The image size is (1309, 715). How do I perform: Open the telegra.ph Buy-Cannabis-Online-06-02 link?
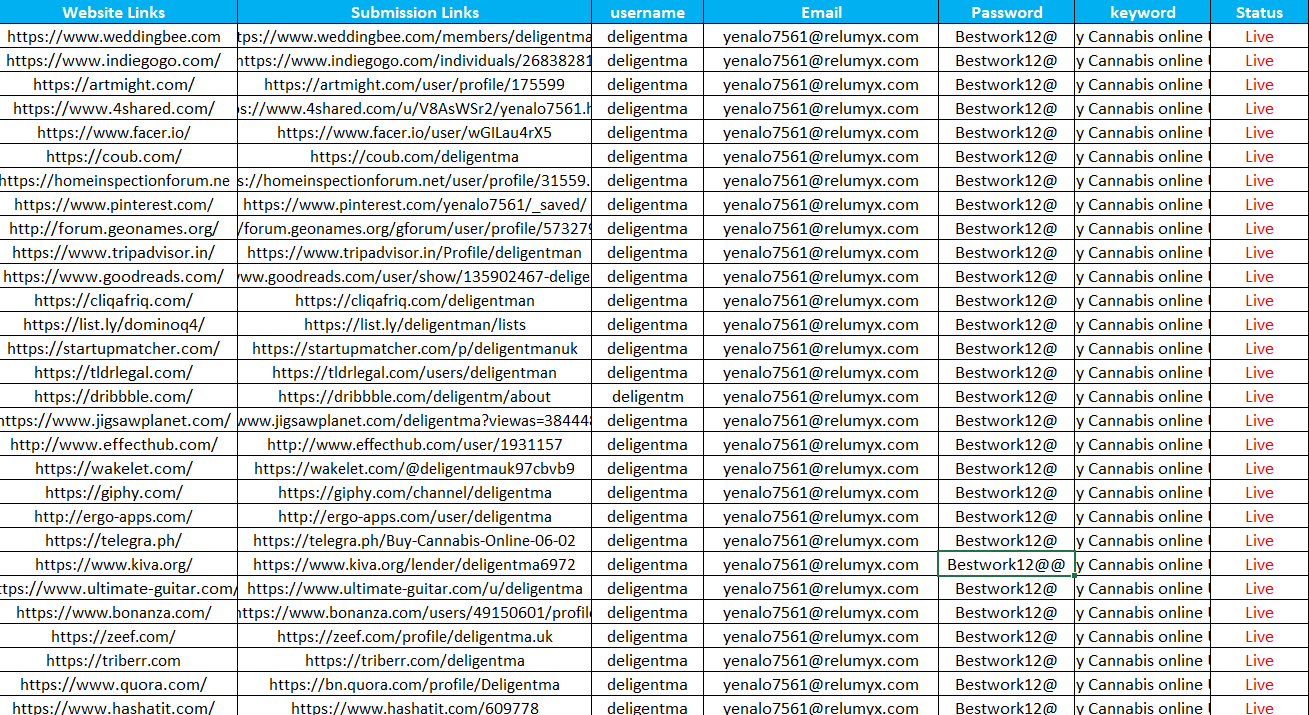(414, 541)
